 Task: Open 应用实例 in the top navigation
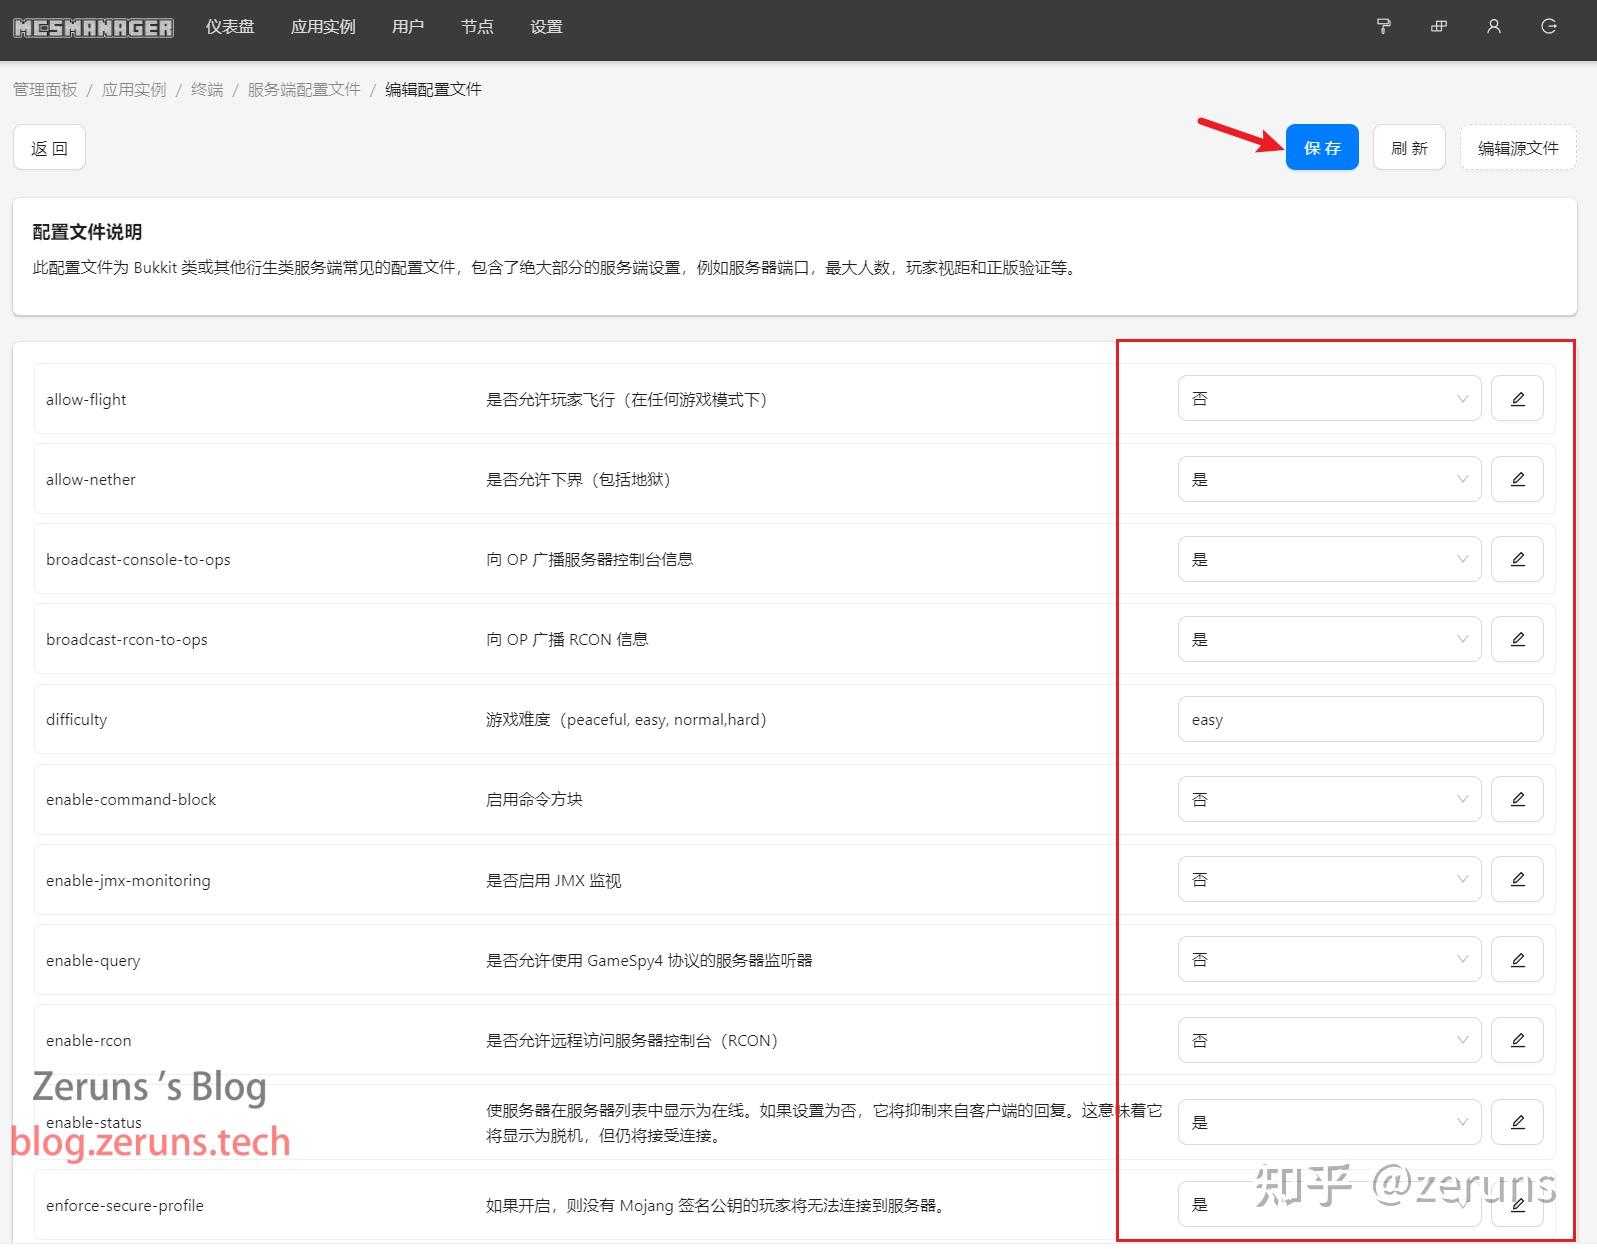point(323,27)
